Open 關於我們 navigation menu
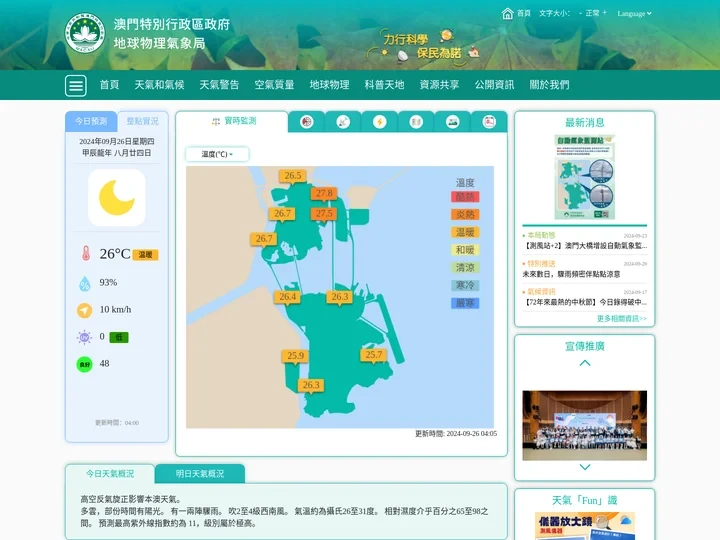Screen dimensions: 720x540 (x=550, y=85)
